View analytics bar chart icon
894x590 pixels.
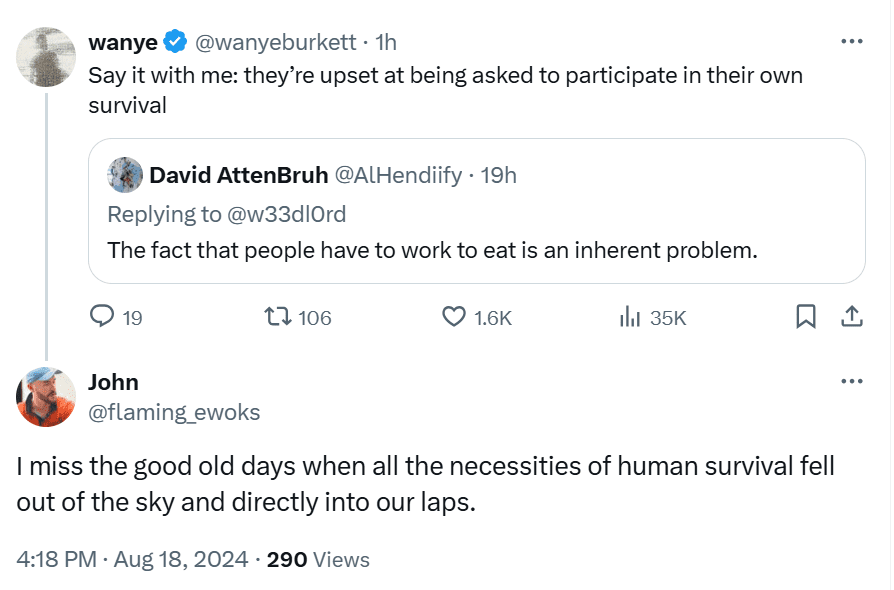click(630, 317)
